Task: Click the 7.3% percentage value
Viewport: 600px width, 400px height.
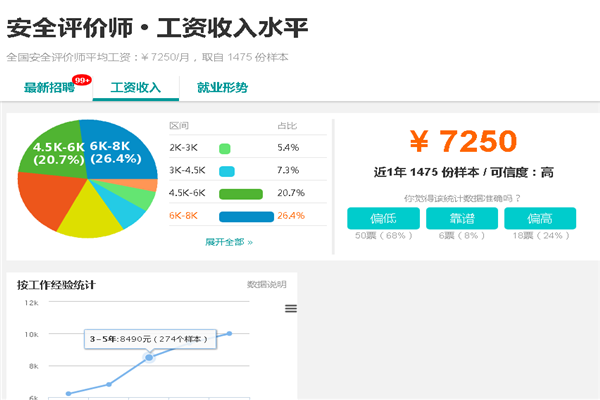Action: coord(288,170)
